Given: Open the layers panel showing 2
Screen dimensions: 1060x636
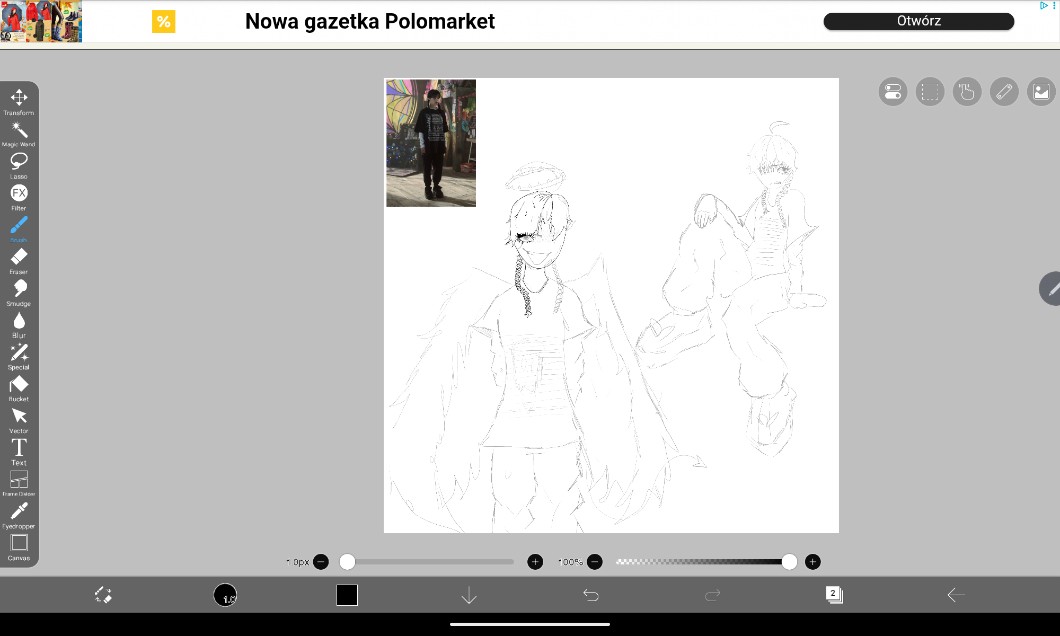Looking at the screenshot, I should (x=834, y=595).
